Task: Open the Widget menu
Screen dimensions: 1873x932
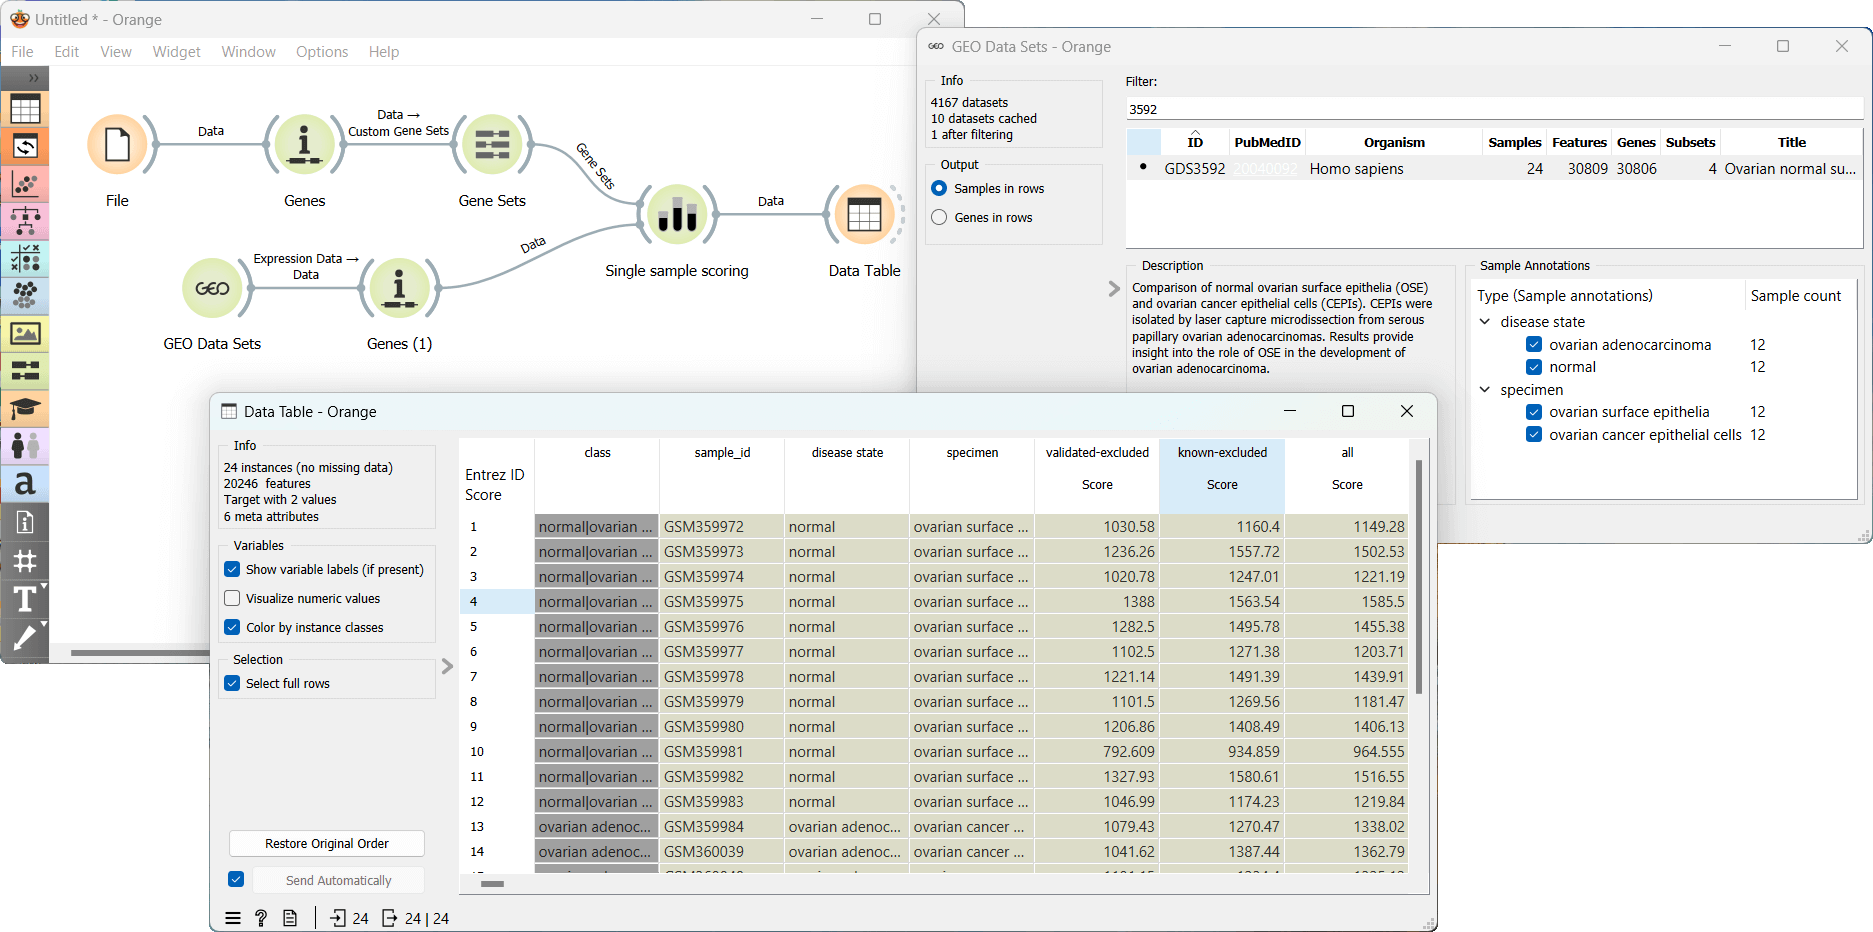Action: click(x=176, y=51)
